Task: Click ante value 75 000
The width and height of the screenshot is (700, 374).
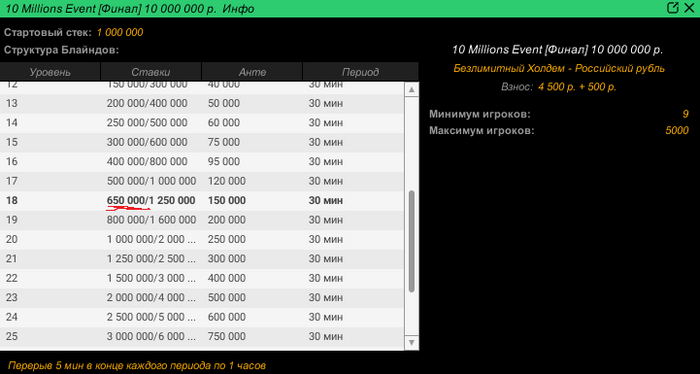Action: pyautogui.click(x=224, y=142)
